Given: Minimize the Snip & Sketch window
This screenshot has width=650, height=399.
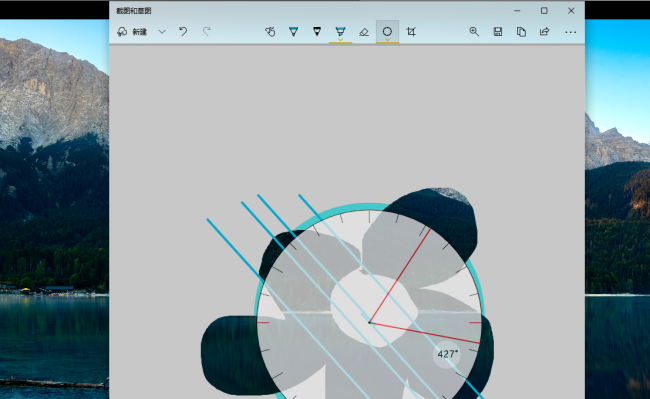Looking at the screenshot, I should tap(517, 11).
